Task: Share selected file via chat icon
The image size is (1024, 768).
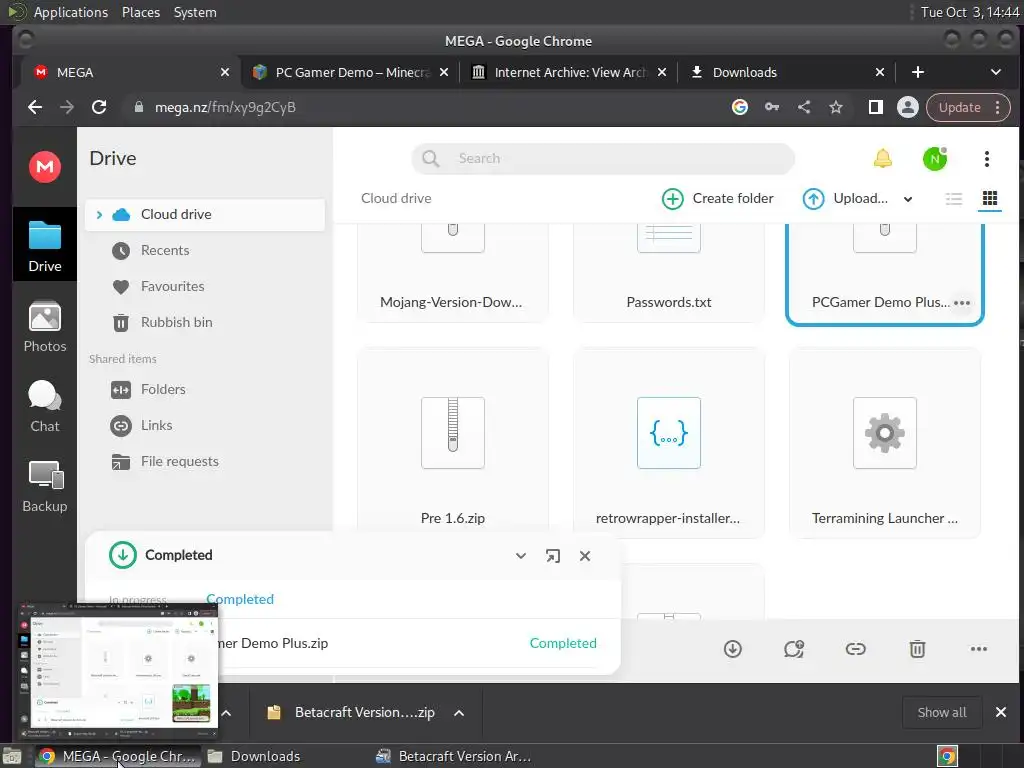Action: point(793,648)
